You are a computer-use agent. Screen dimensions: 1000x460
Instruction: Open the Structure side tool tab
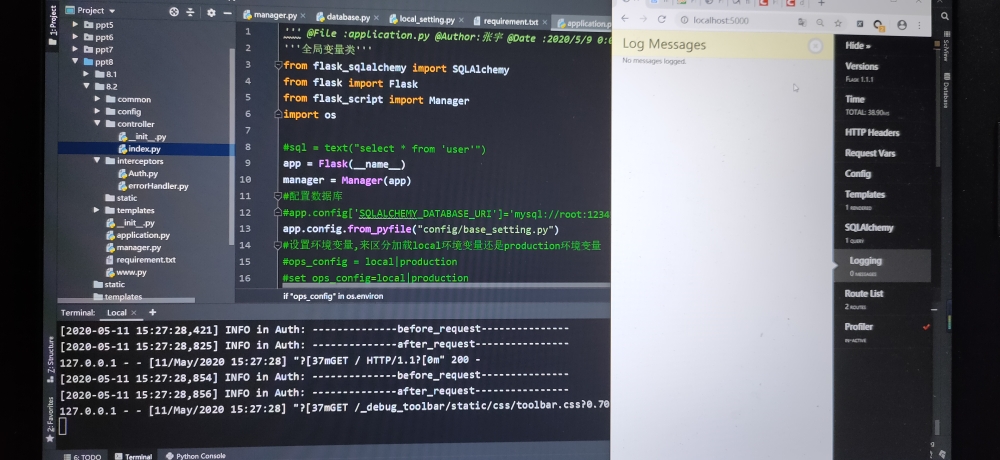tap(52, 358)
